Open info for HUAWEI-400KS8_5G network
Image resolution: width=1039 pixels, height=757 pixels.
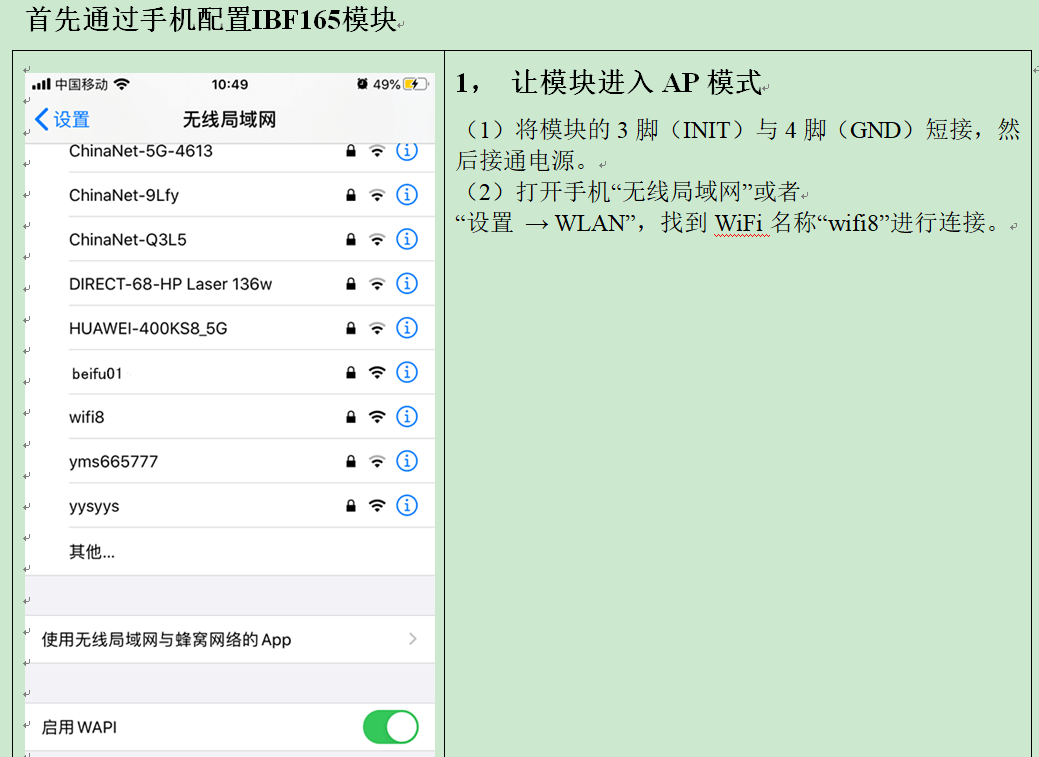click(407, 328)
